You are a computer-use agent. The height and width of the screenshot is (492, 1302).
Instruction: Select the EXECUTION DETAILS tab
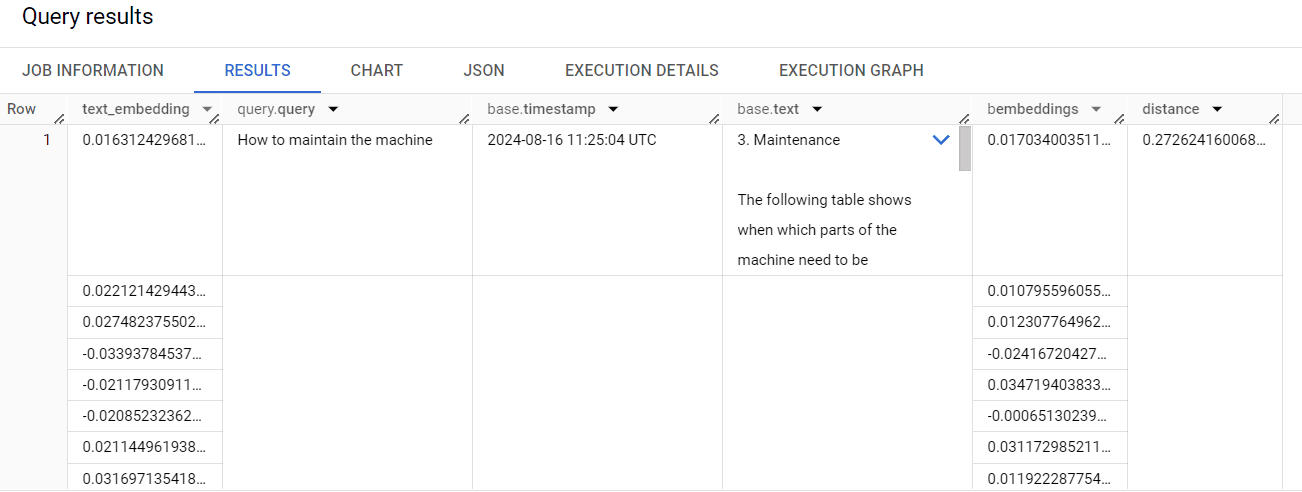(641, 71)
